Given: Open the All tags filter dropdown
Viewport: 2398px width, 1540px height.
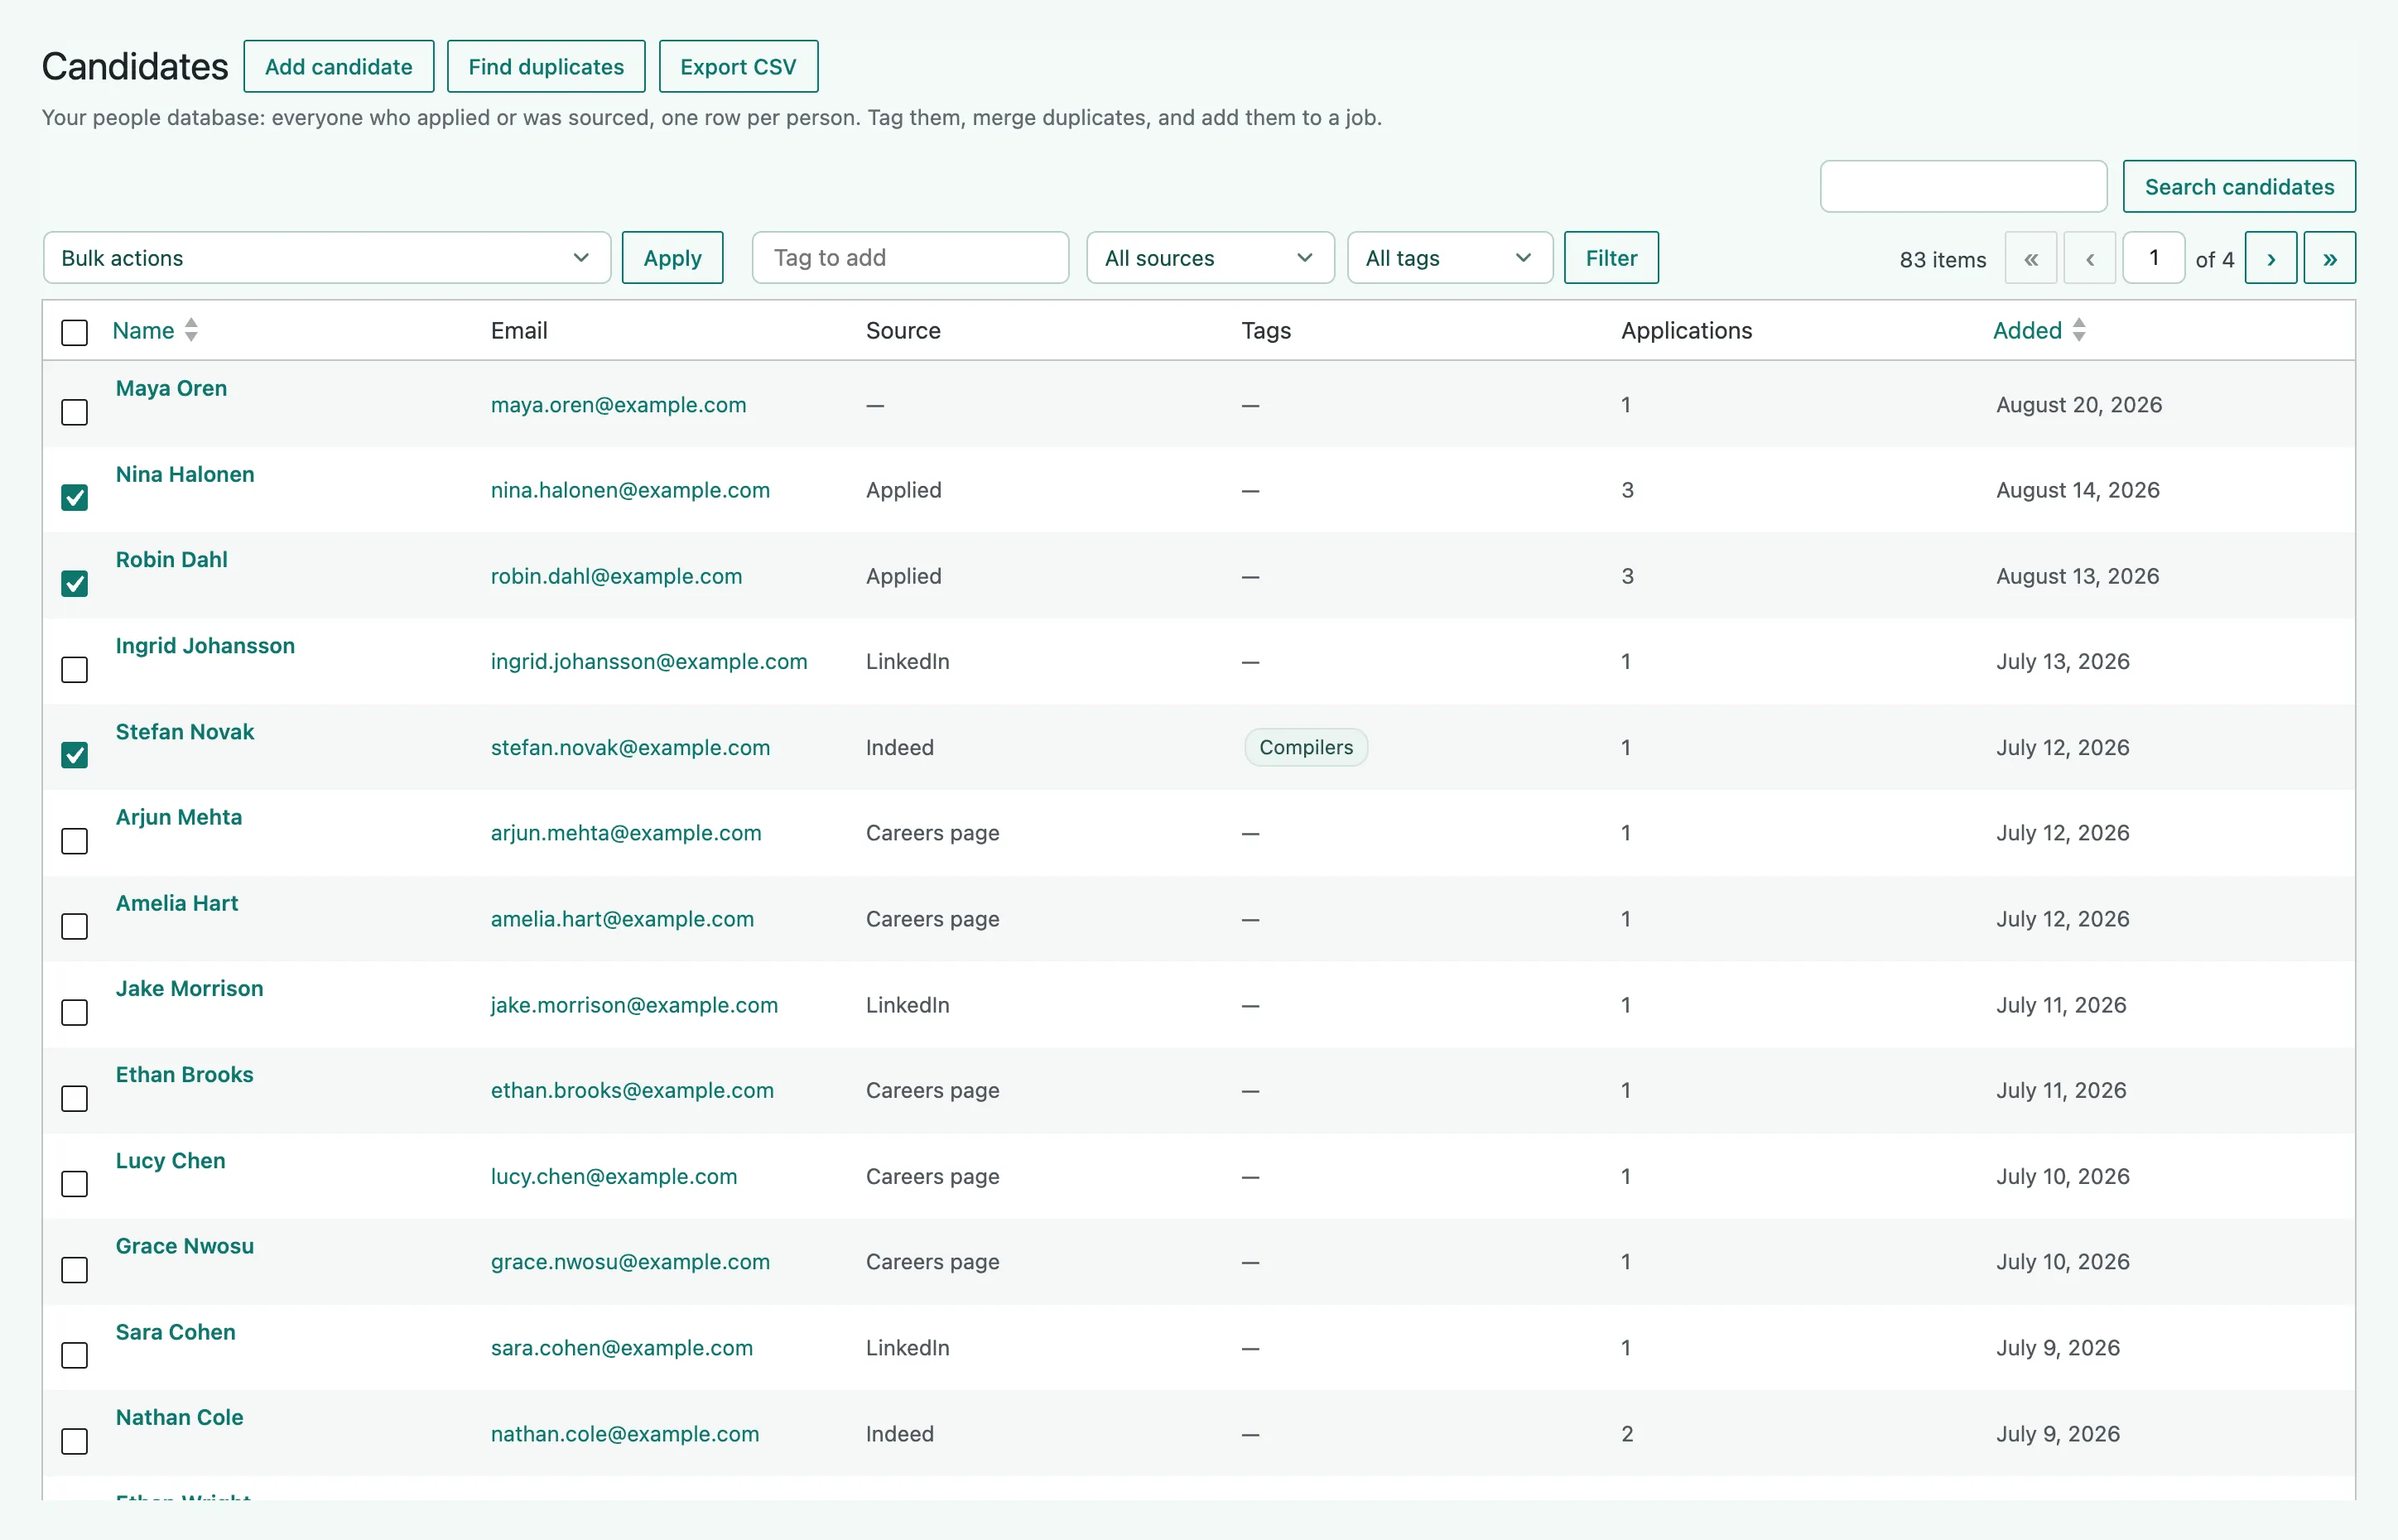Looking at the screenshot, I should pos(1449,258).
